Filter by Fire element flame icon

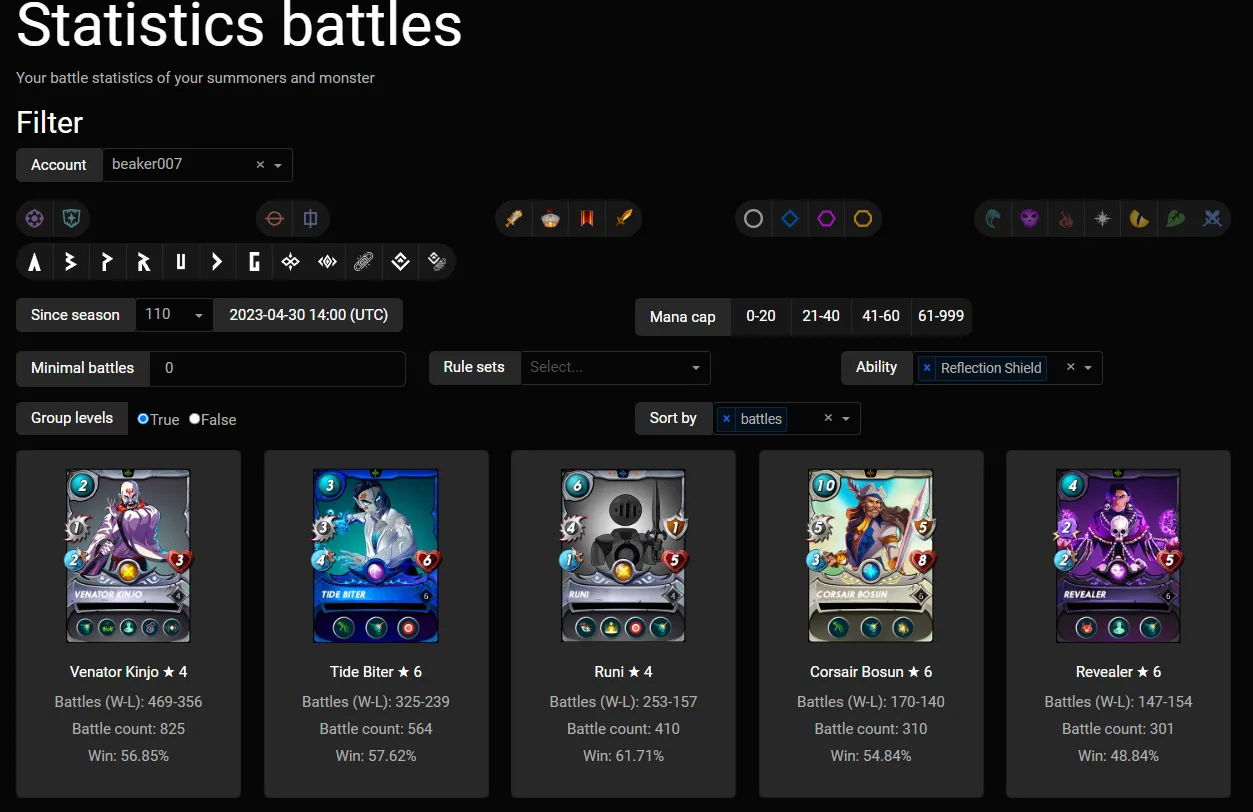click(x=1066, y=218)
